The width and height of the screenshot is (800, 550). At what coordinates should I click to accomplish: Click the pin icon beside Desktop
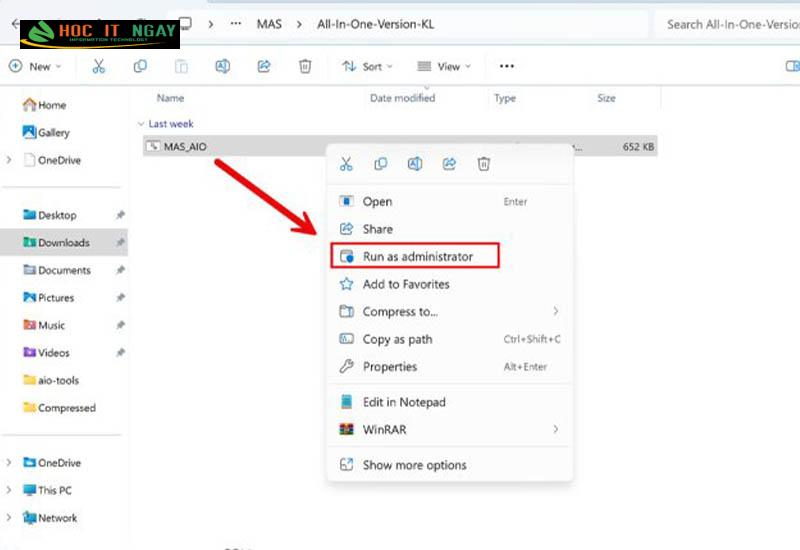tap(120, 215)
